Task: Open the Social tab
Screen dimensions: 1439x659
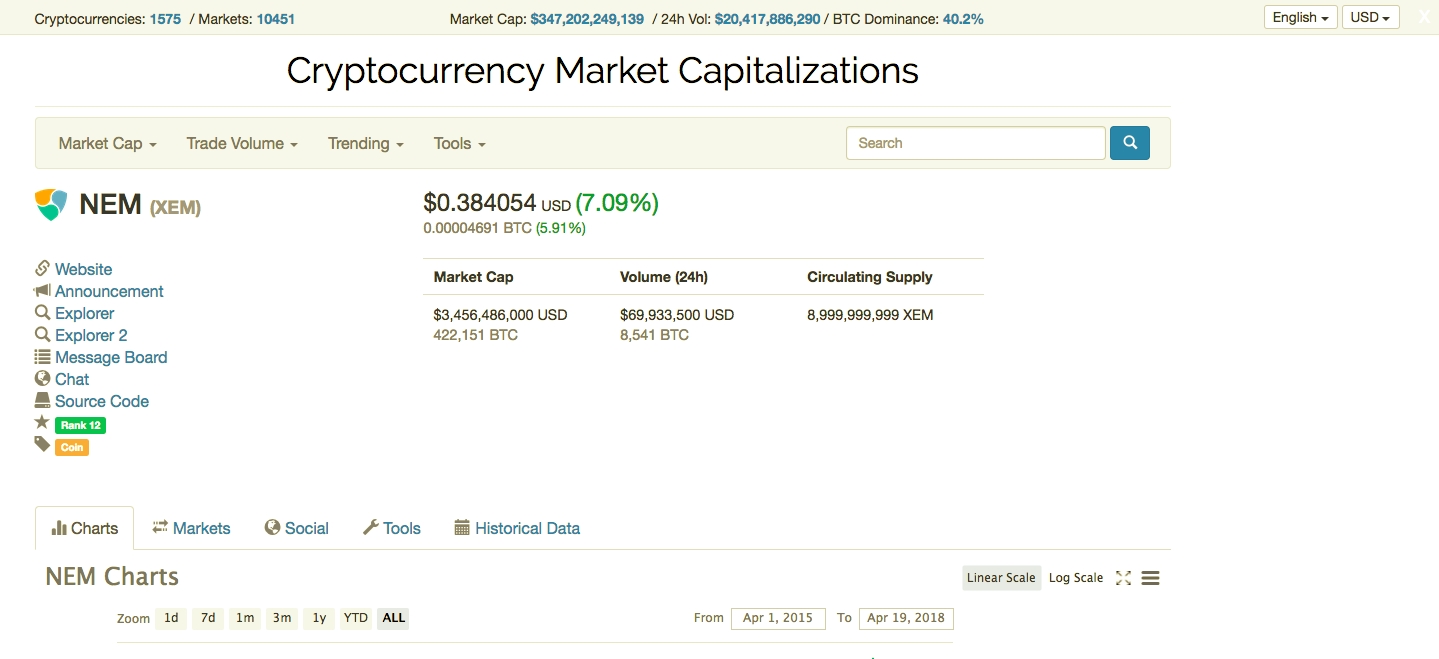Action: [x=296, y=528]
